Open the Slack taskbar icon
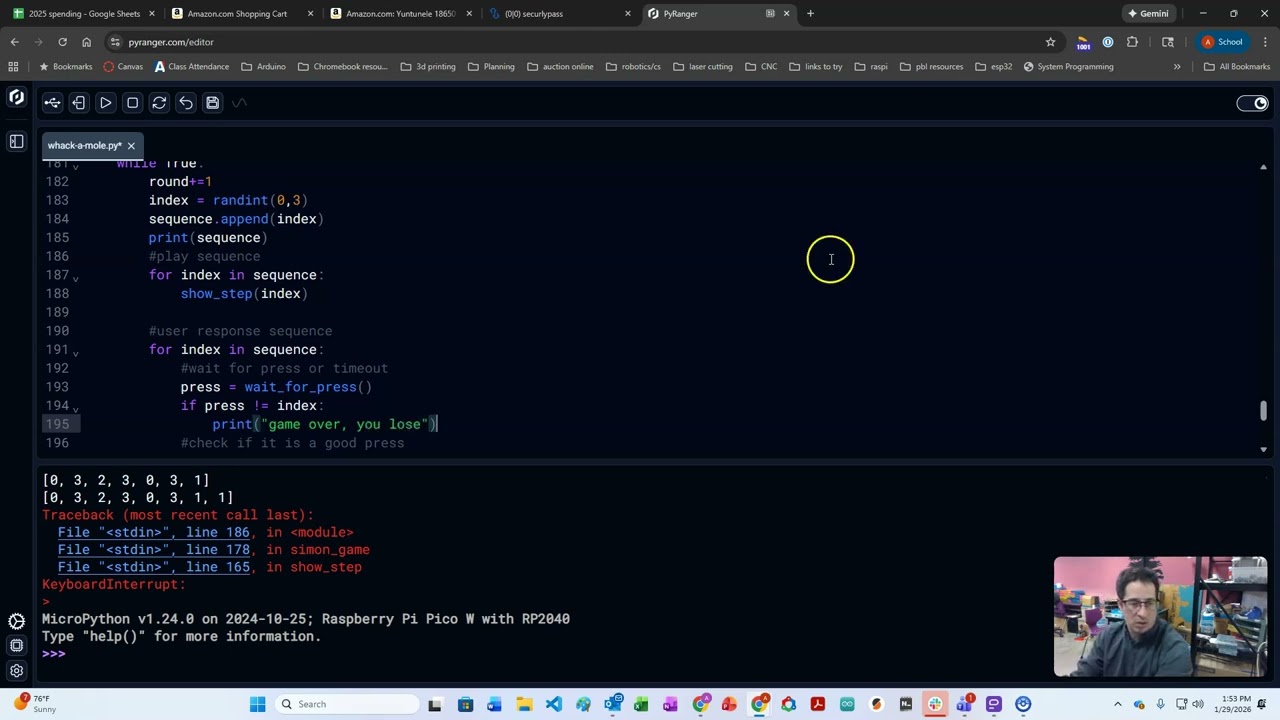Viewport: 1280px width, 720px height. [x=935, y=704]
